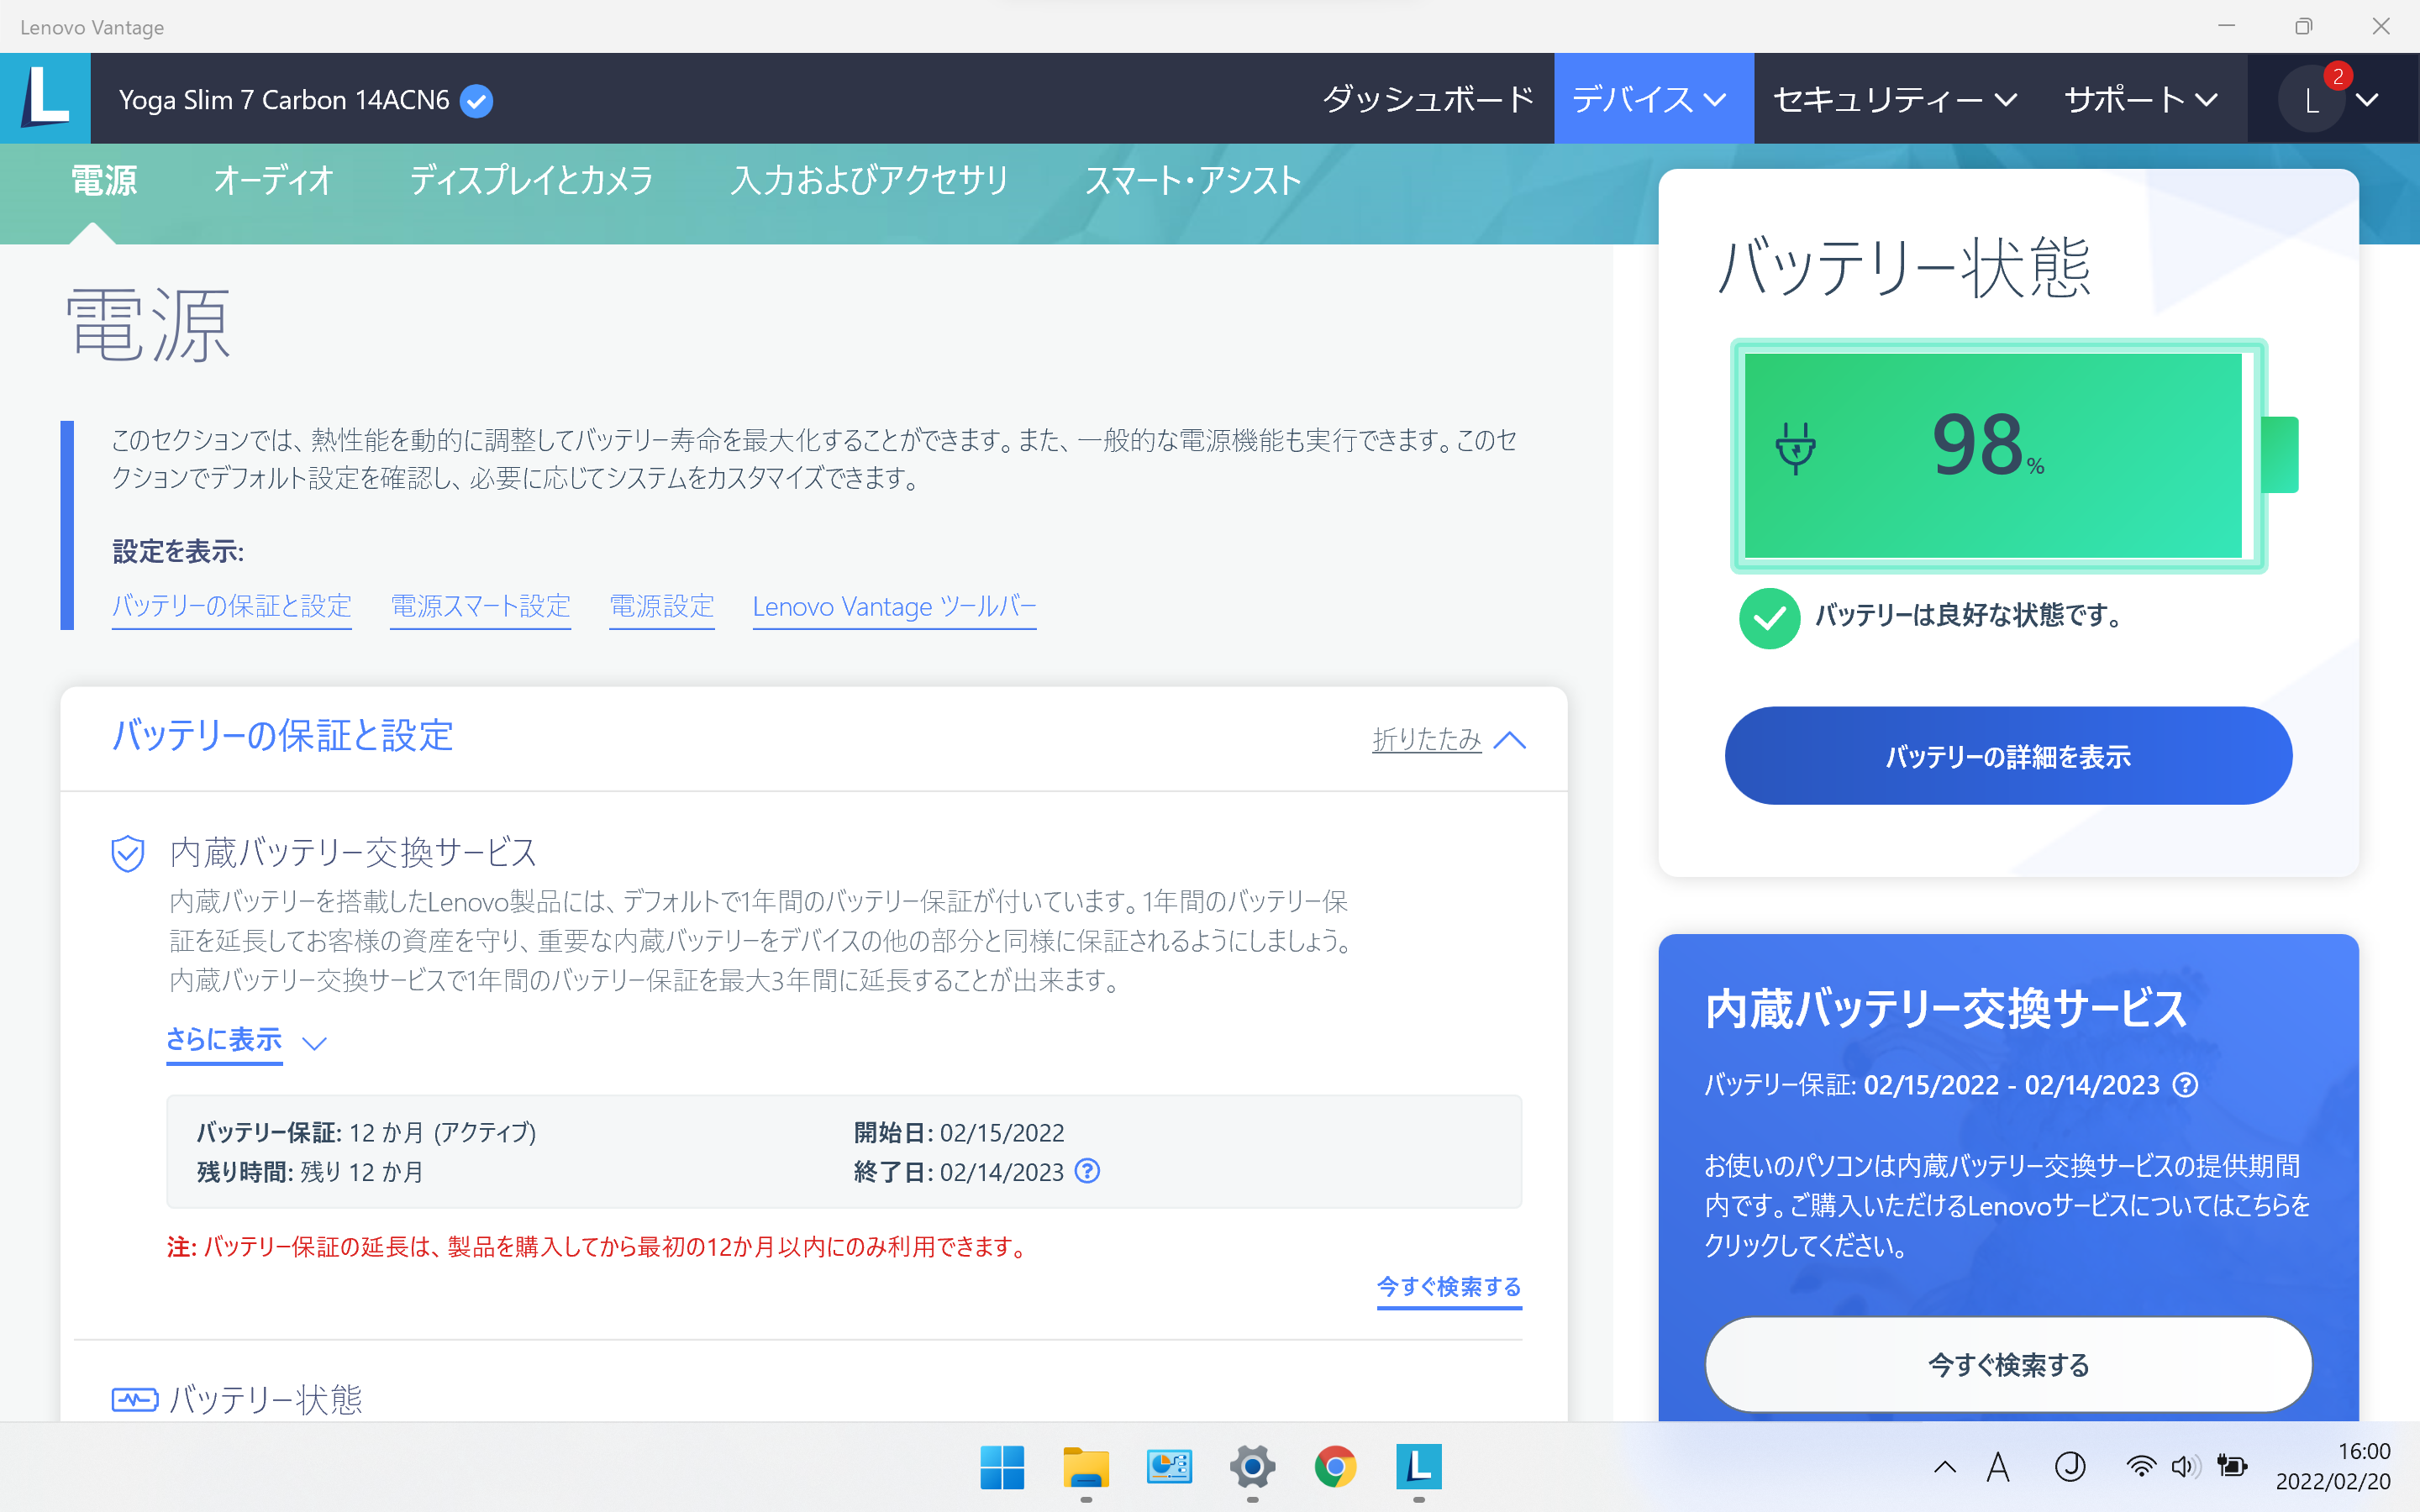Click the 残り時間: 残り 12 か月 text
This screenshot has height=1512, width=2420.
(x=310, y=1172)
